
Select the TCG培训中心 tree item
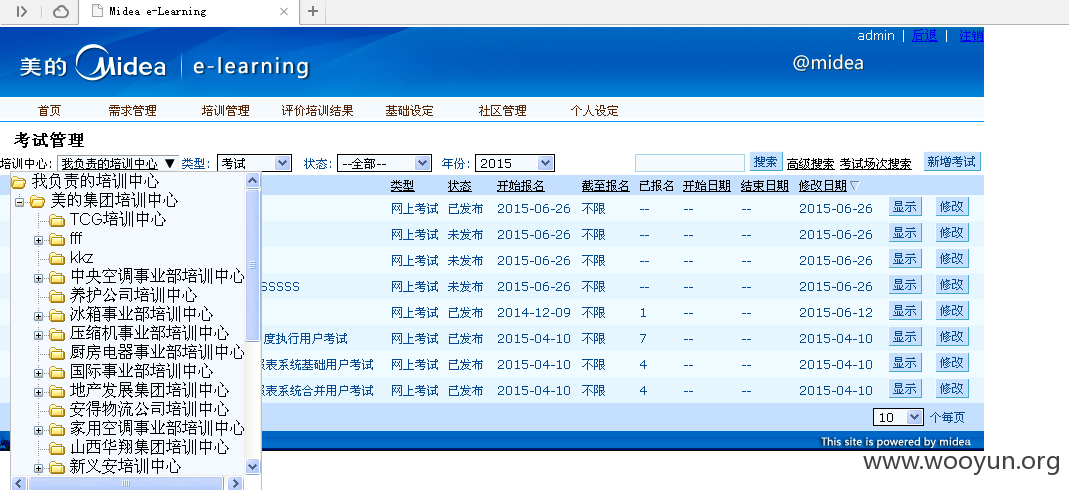coord(118,220)
